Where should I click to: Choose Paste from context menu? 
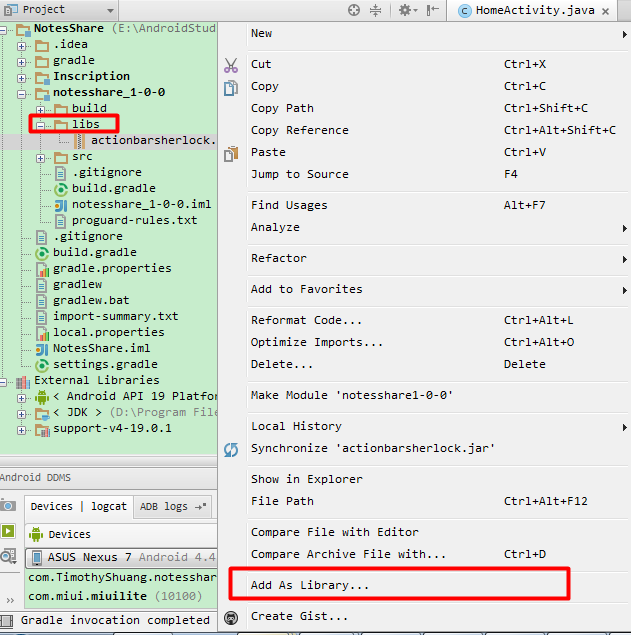[439, 152]
